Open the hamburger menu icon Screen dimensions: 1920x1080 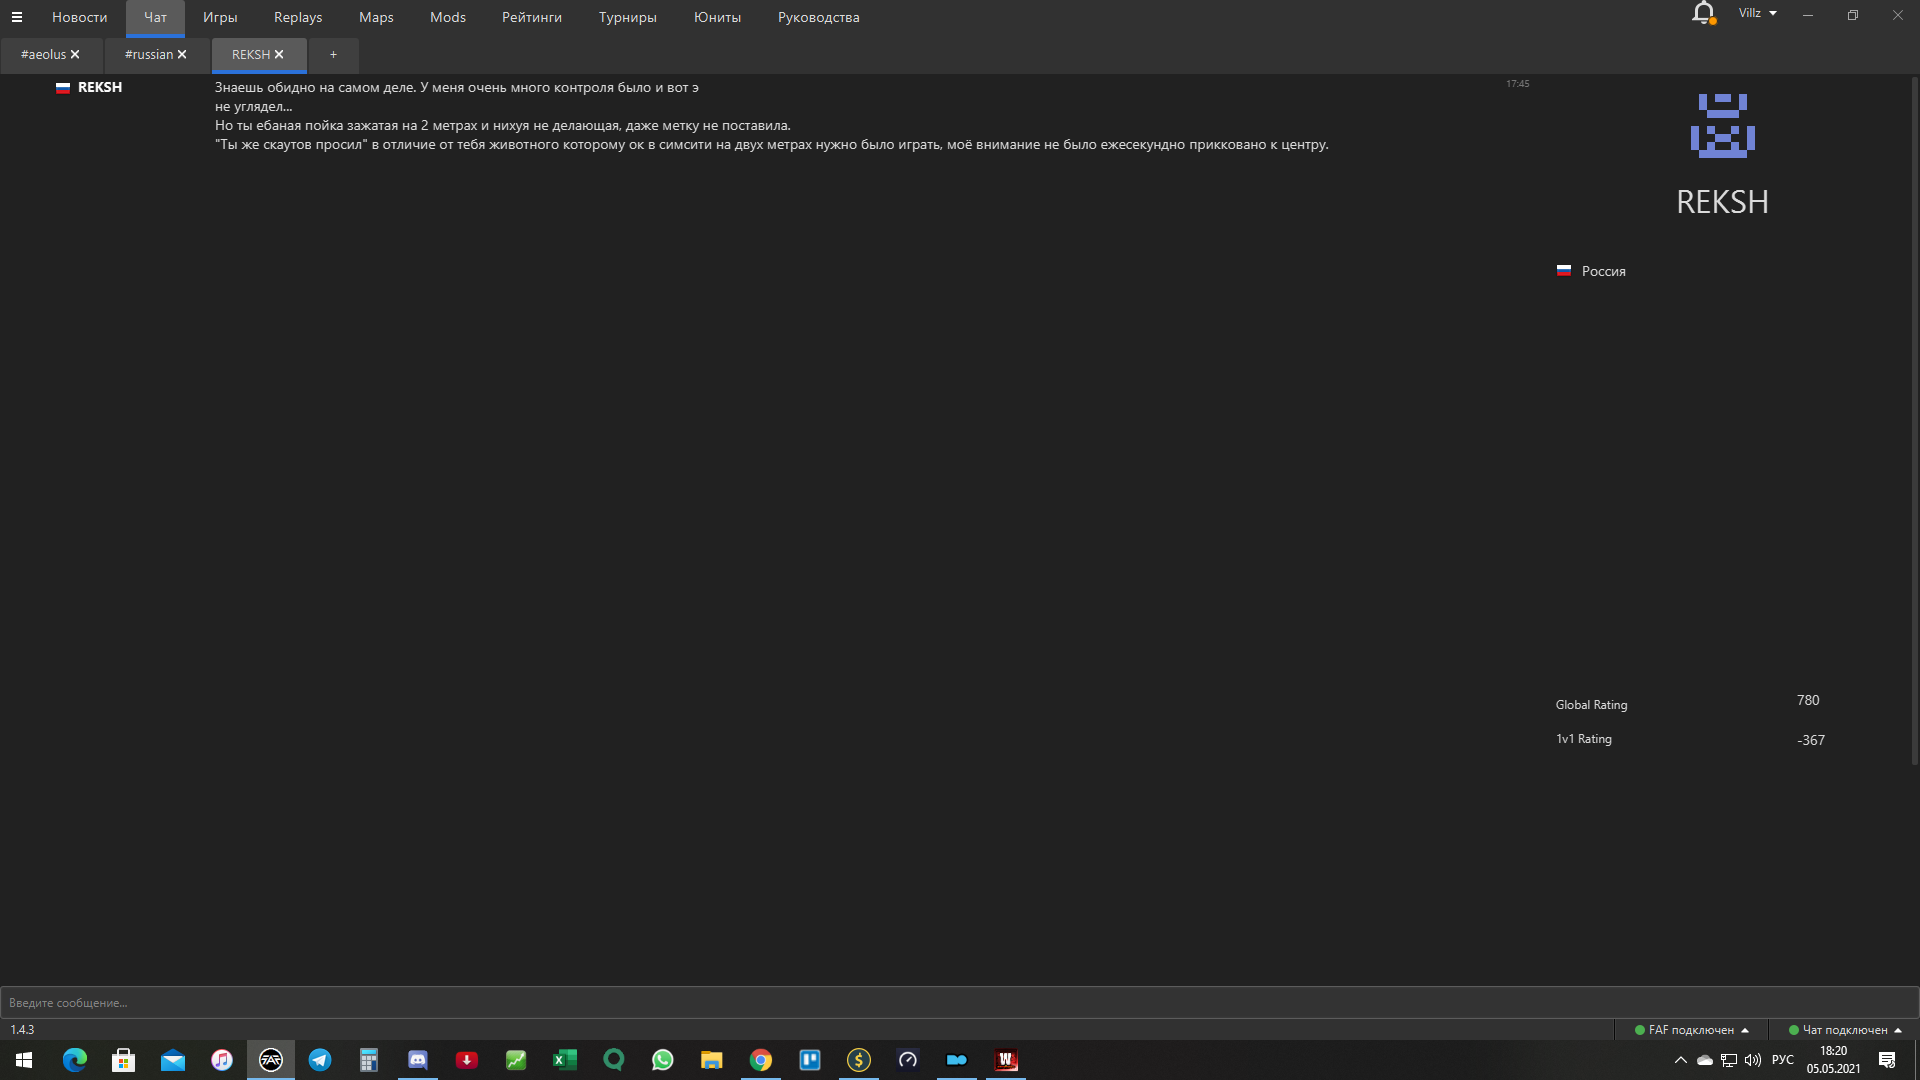[16, 17]
